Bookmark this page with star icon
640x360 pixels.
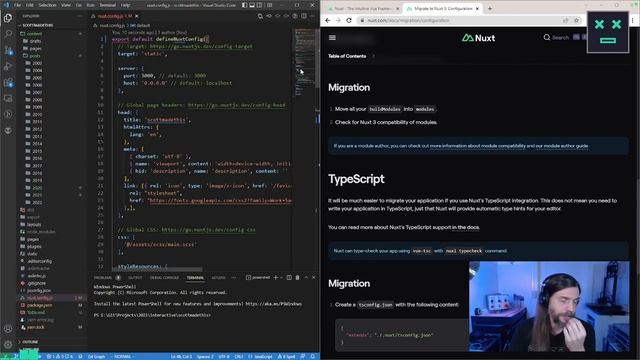point(576,20)
